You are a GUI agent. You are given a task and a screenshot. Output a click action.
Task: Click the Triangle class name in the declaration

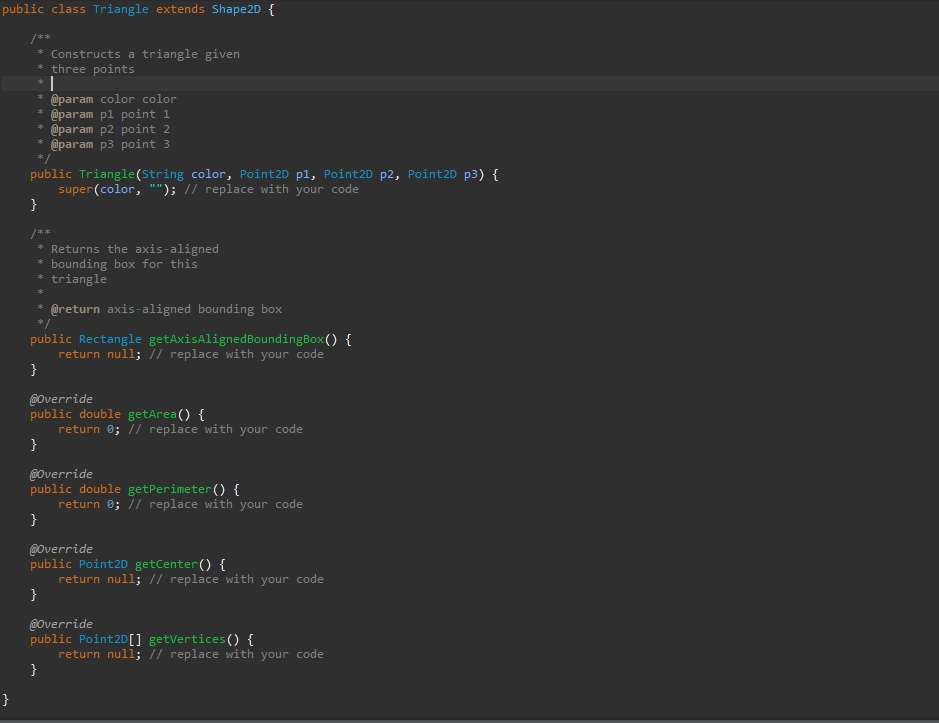click(120, 9)
